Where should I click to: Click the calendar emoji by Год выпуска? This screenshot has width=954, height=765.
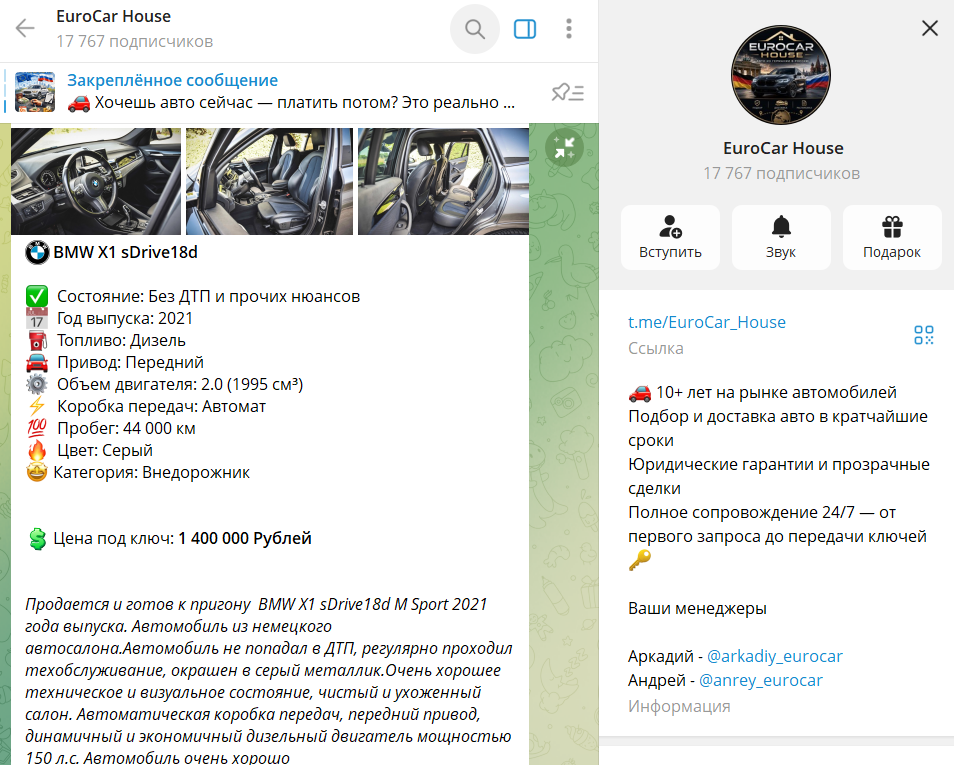pos(37,318)
